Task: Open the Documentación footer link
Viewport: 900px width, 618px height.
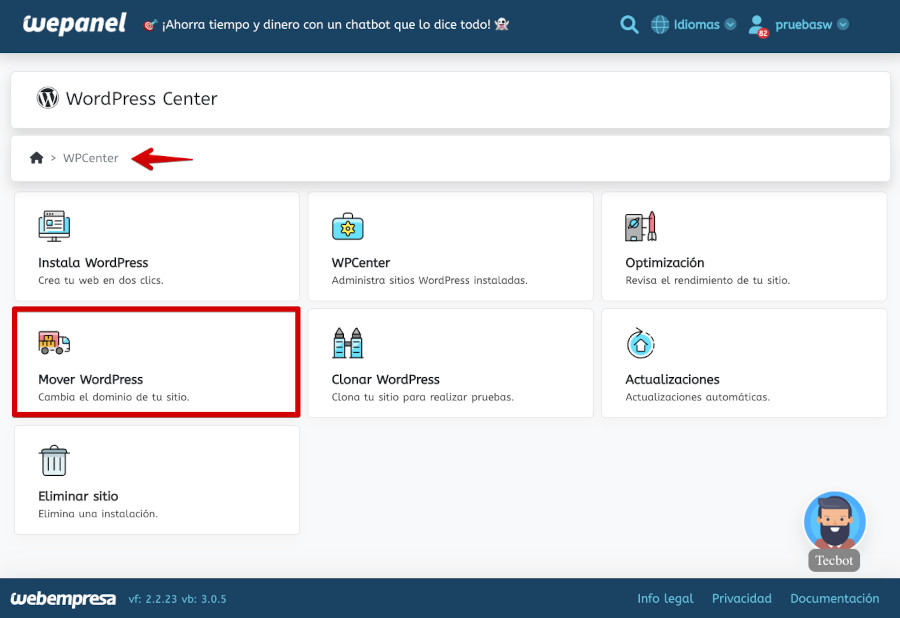Action: coord(835,598)
